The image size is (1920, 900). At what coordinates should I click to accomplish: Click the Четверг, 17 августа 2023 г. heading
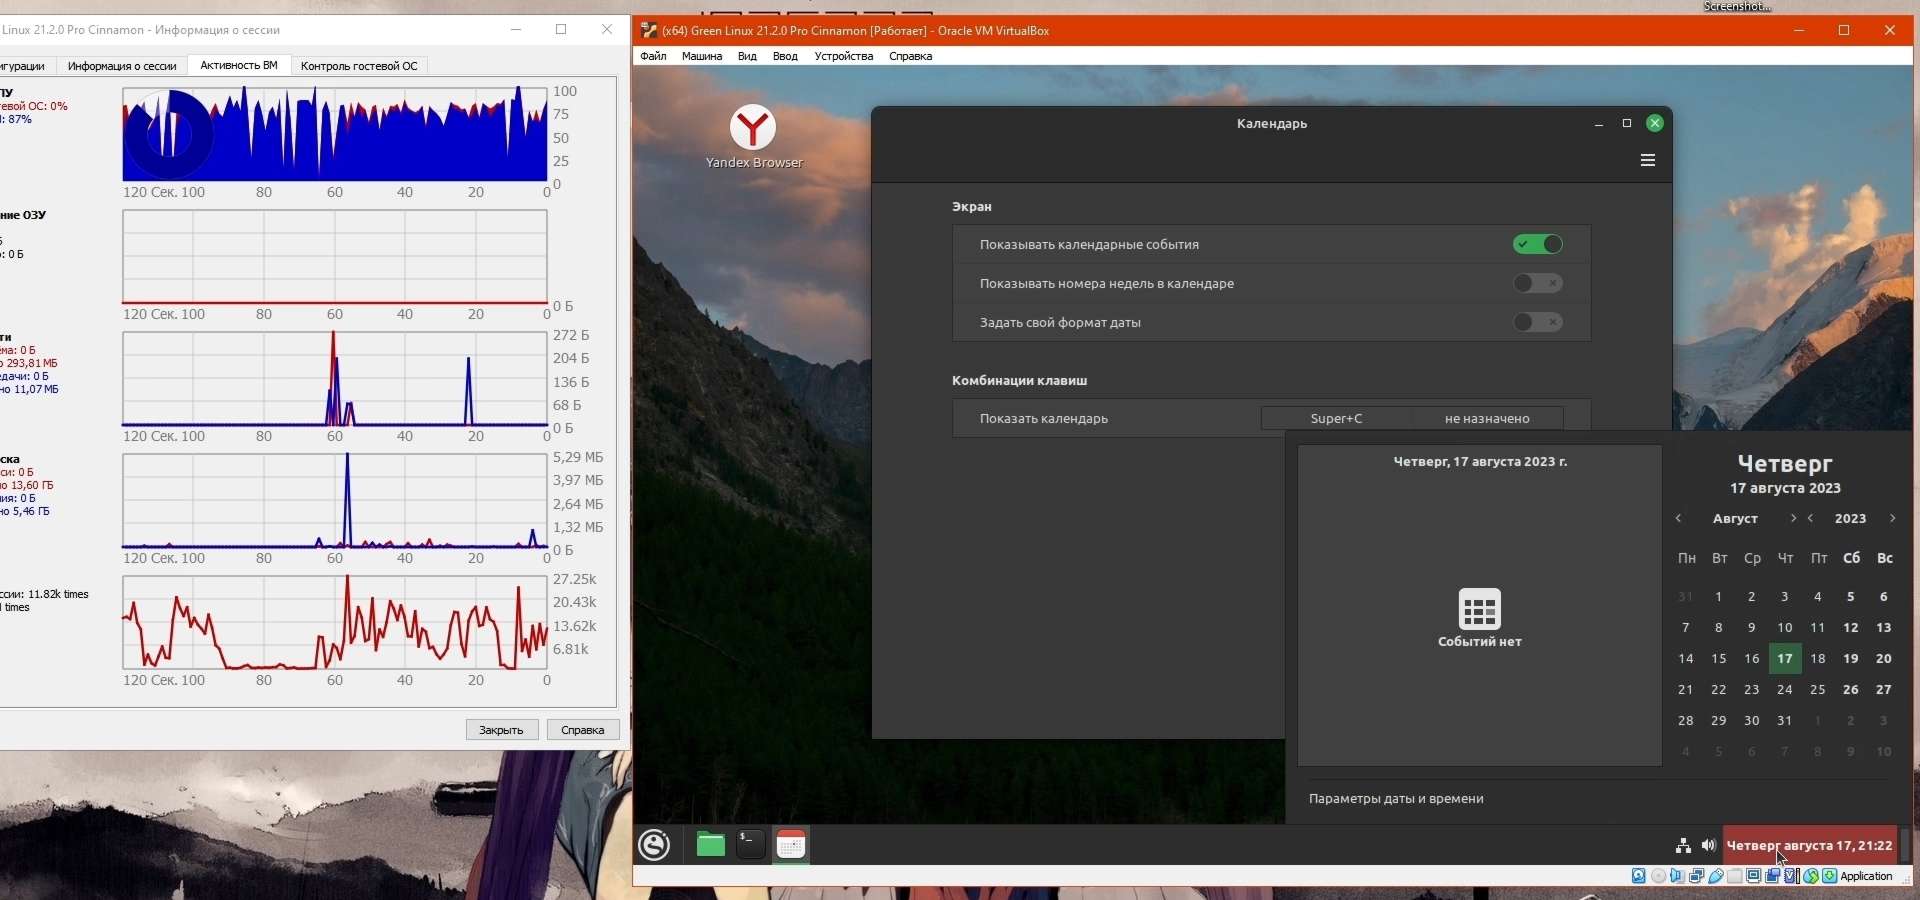pyautogui.click(x=1480, y=462)
